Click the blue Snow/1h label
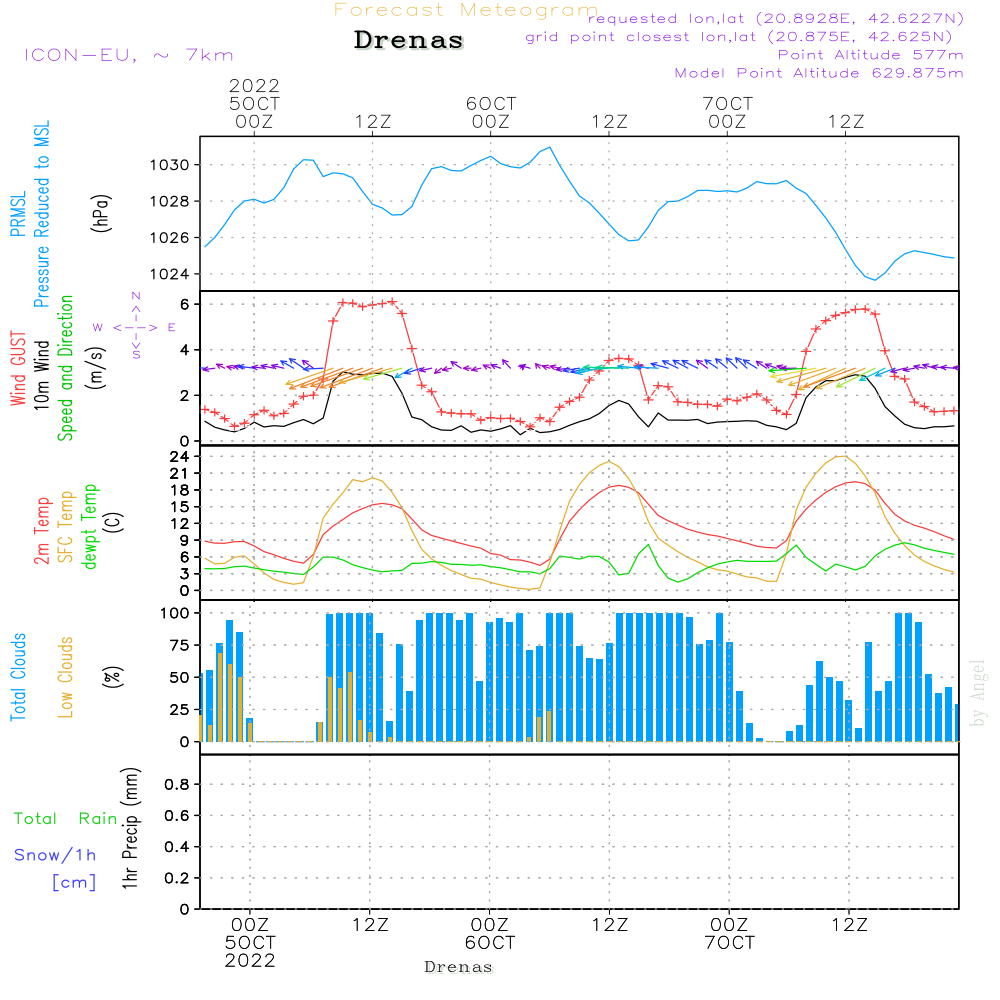Viewport: 1000px width, 1000px height. click(56, 855)
